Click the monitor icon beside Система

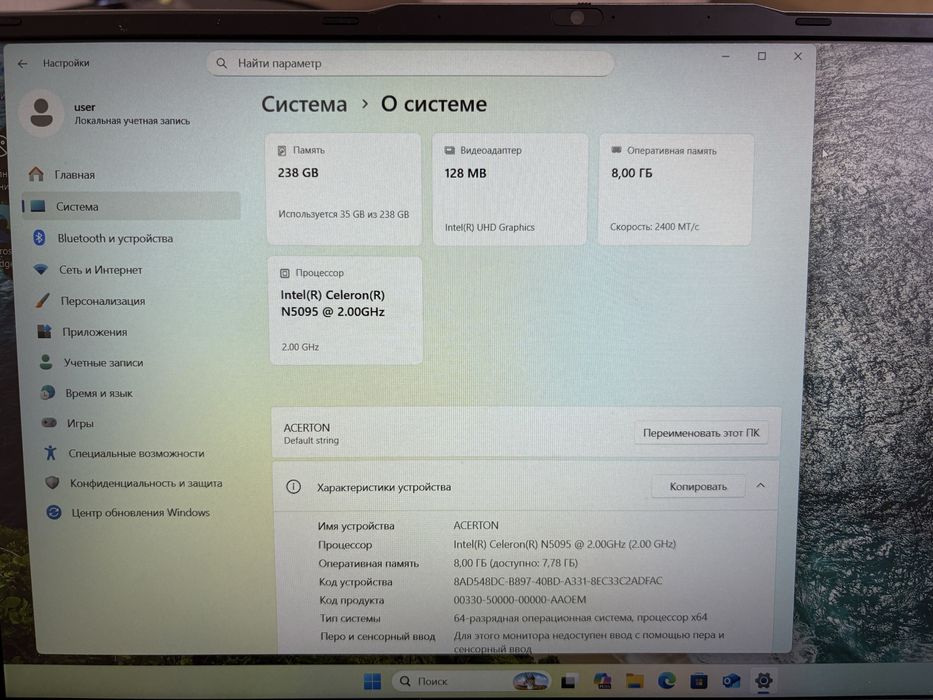(37, 206)
